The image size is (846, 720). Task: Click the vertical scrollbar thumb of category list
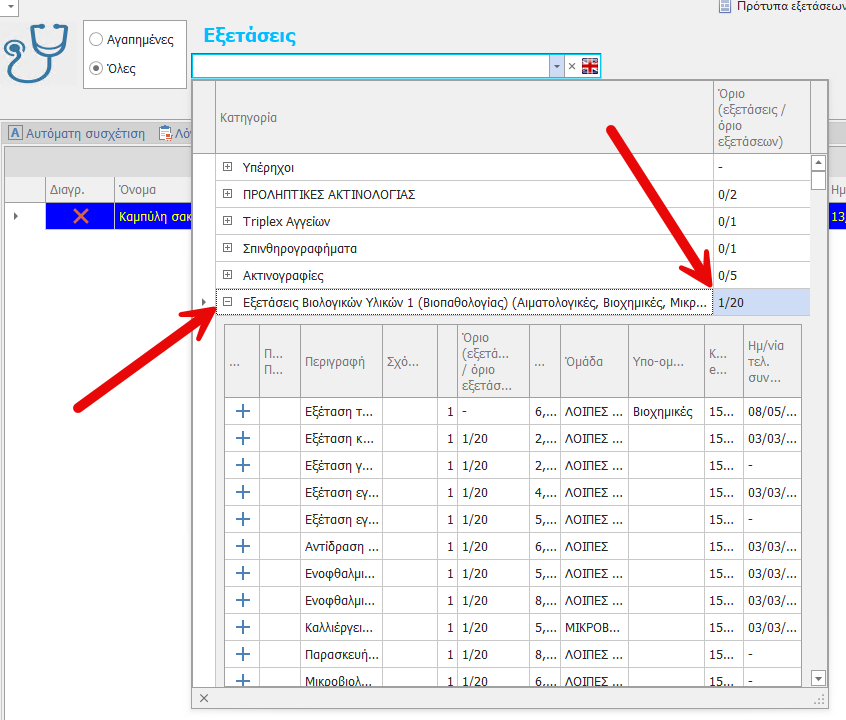pyautogui.click(x=818, y=180)
